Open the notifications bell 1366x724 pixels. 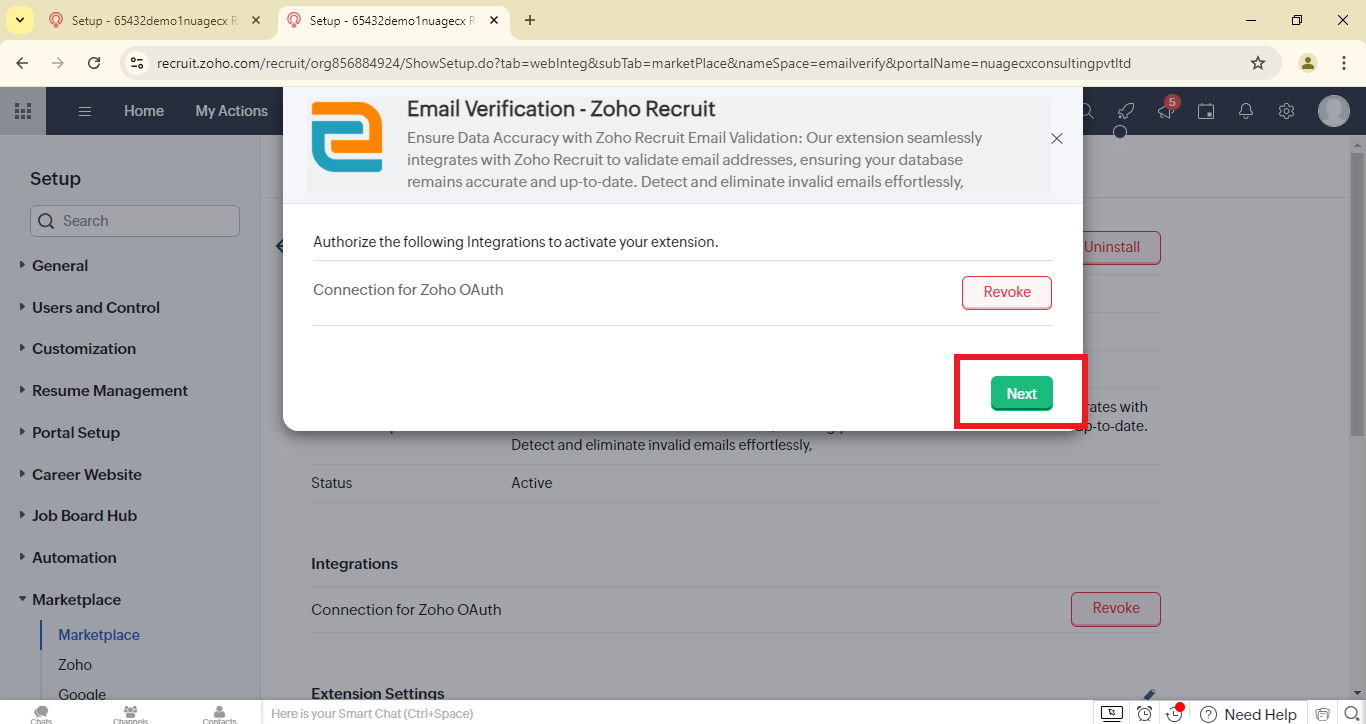pos(1246,111)
